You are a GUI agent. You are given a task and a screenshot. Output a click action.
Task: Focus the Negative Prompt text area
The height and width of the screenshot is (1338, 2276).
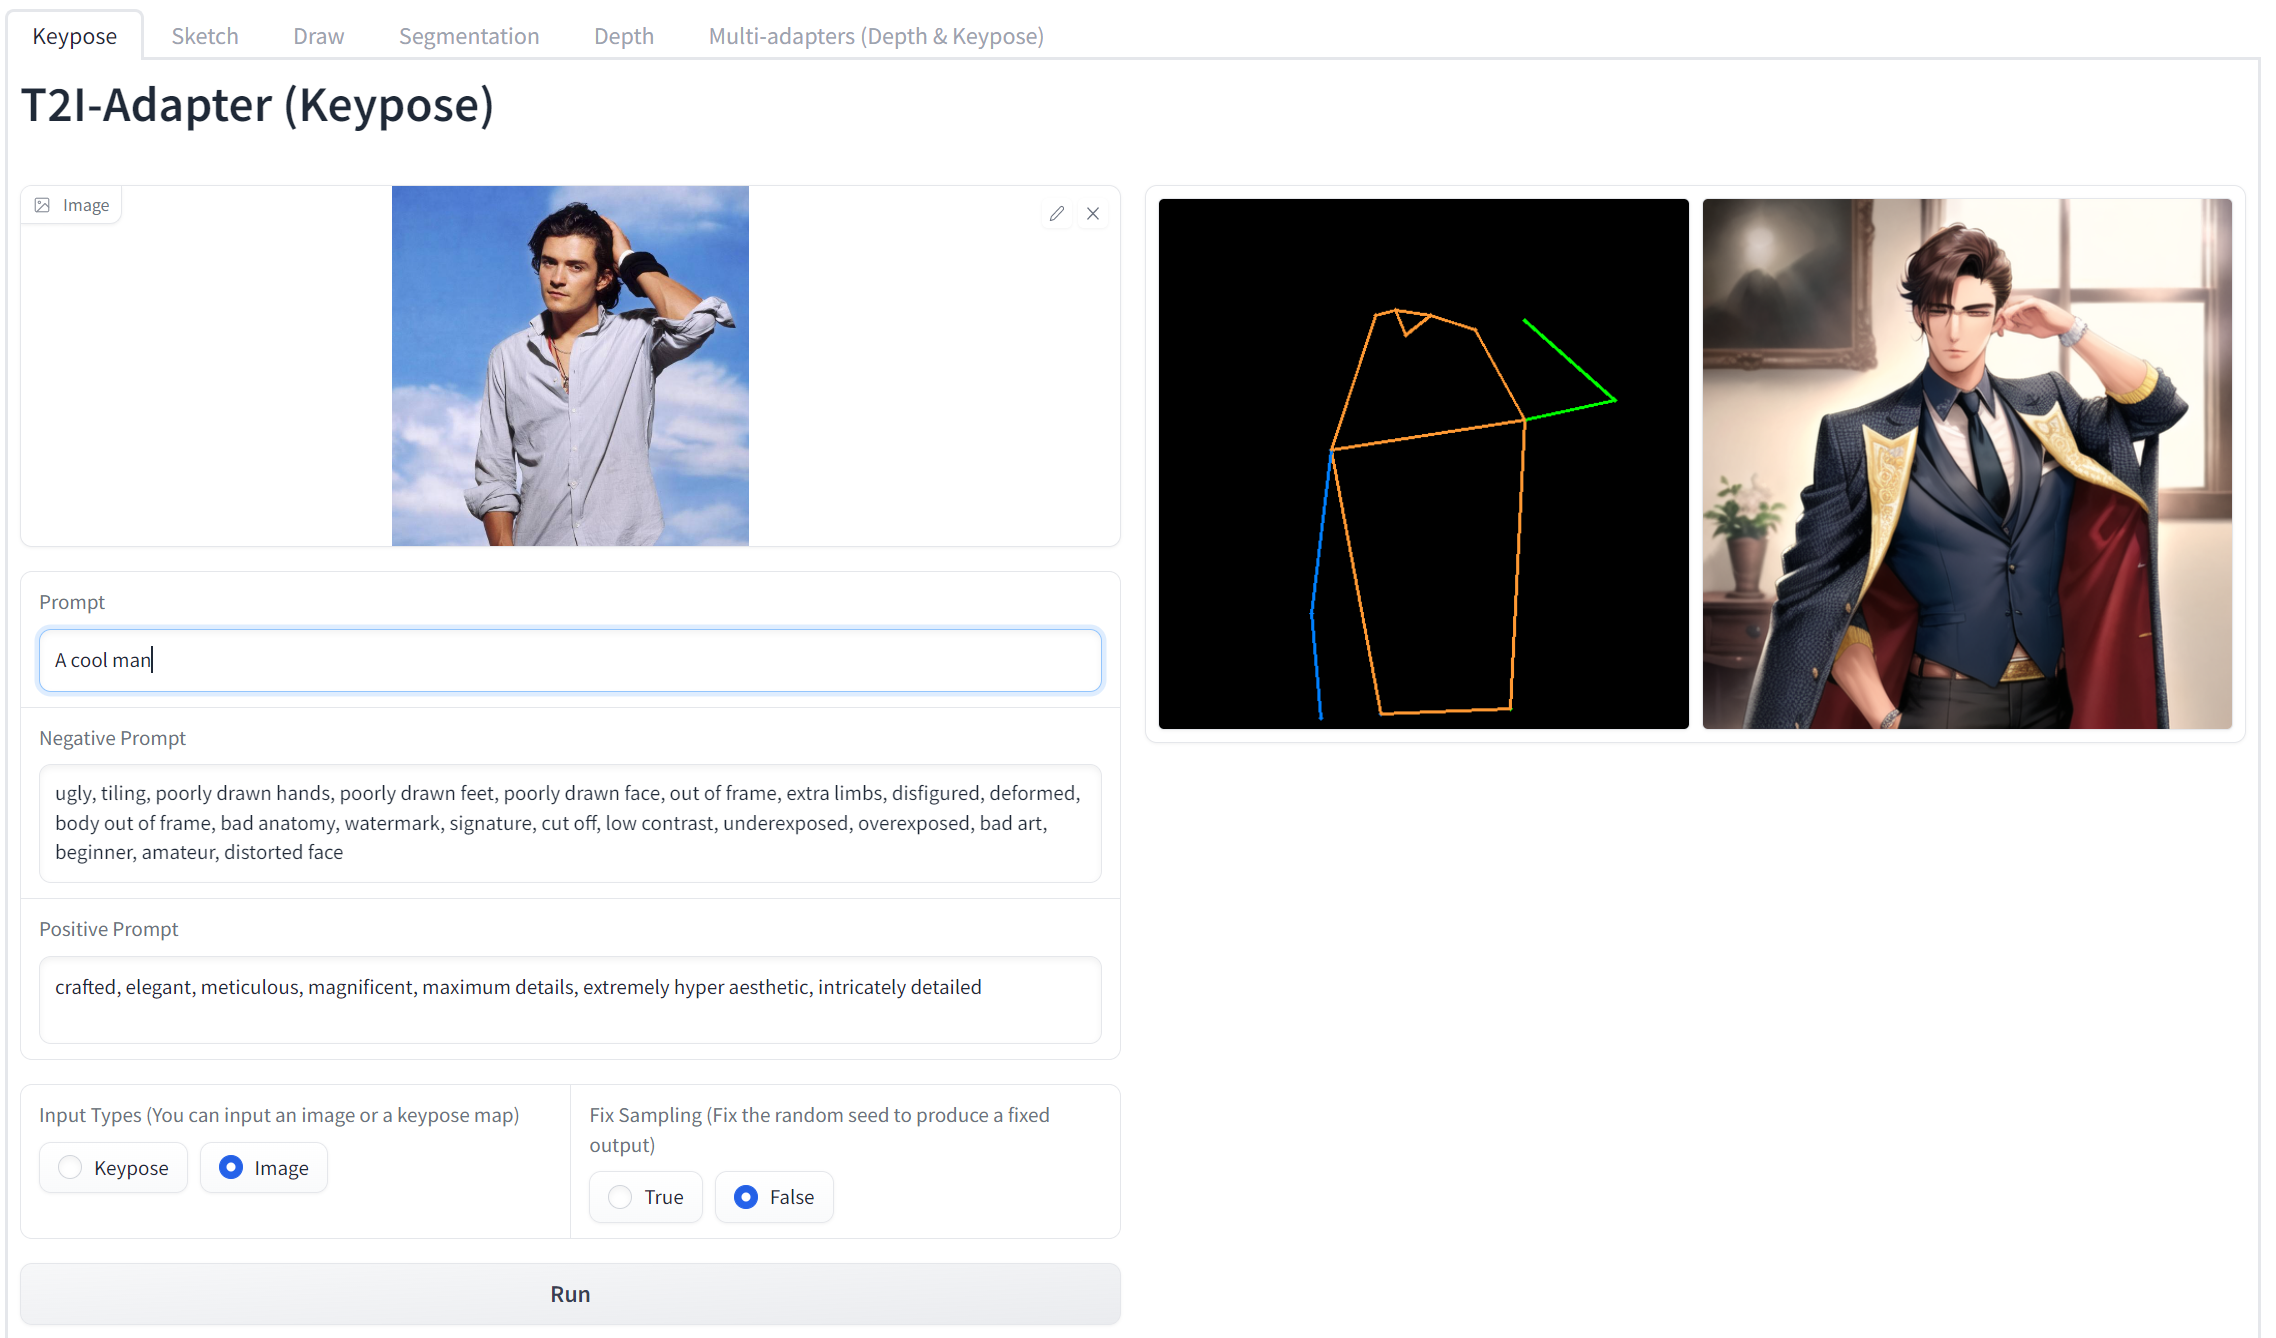click(x=570, y=822)
